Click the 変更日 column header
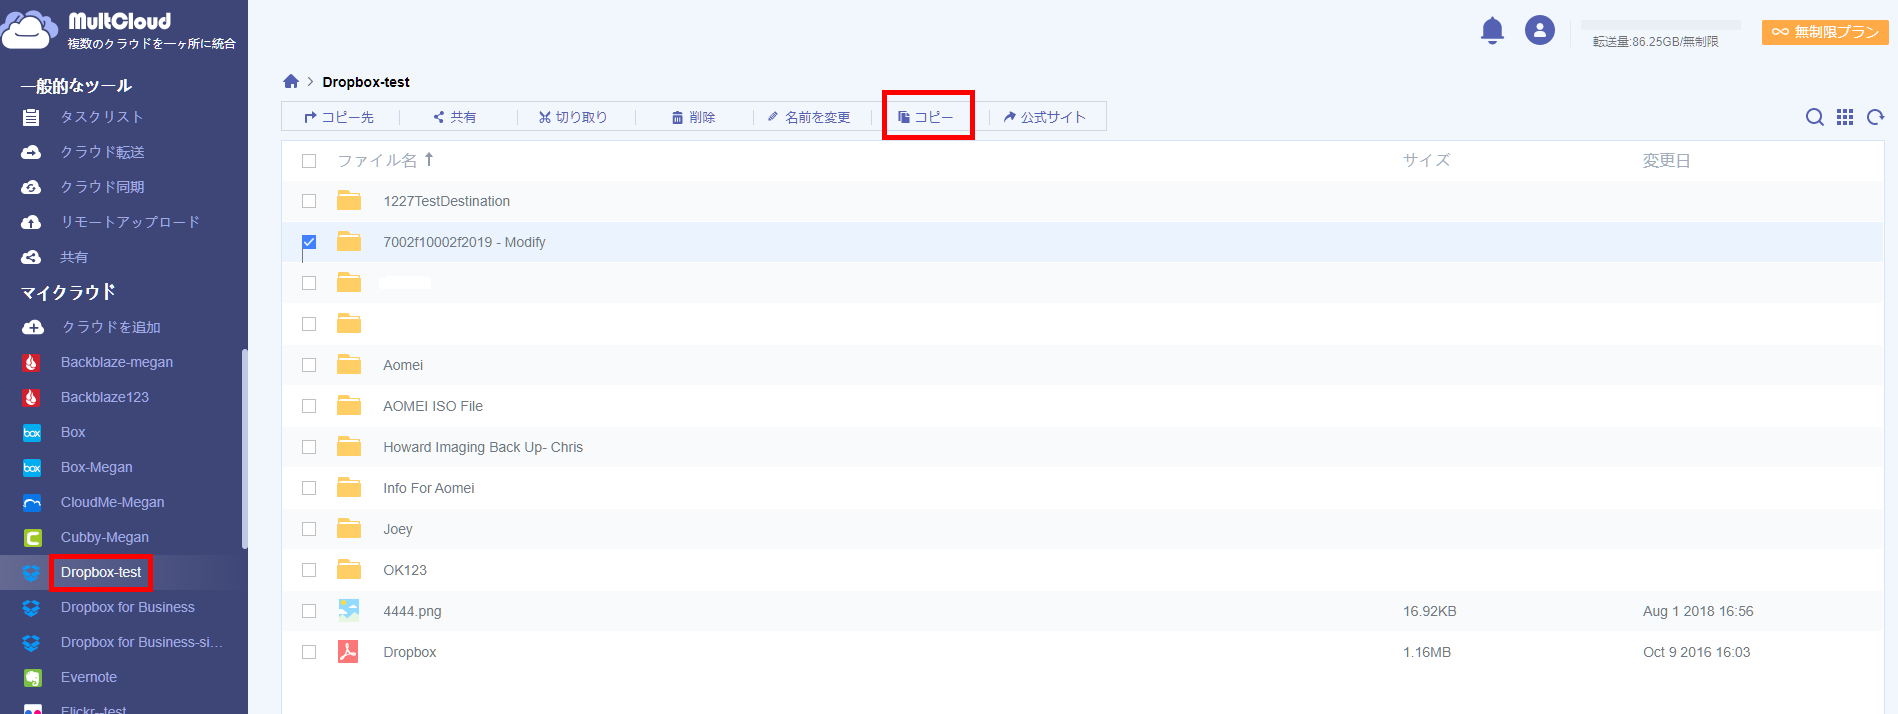Viewport: 1898px width, 714px height. 1666,160
